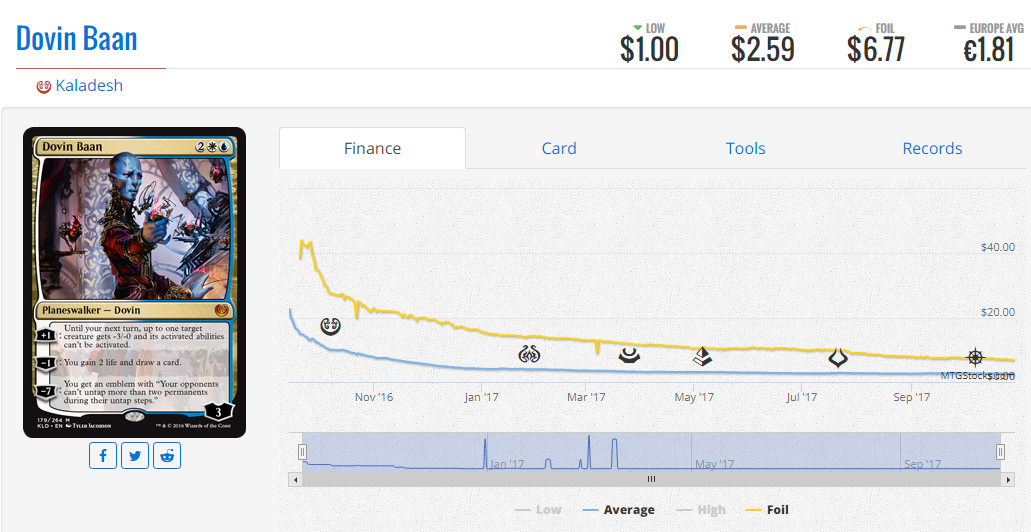The image size is (1031, 532).
Task: Click Amonkhet set marker near May
Action: point(703,356)
